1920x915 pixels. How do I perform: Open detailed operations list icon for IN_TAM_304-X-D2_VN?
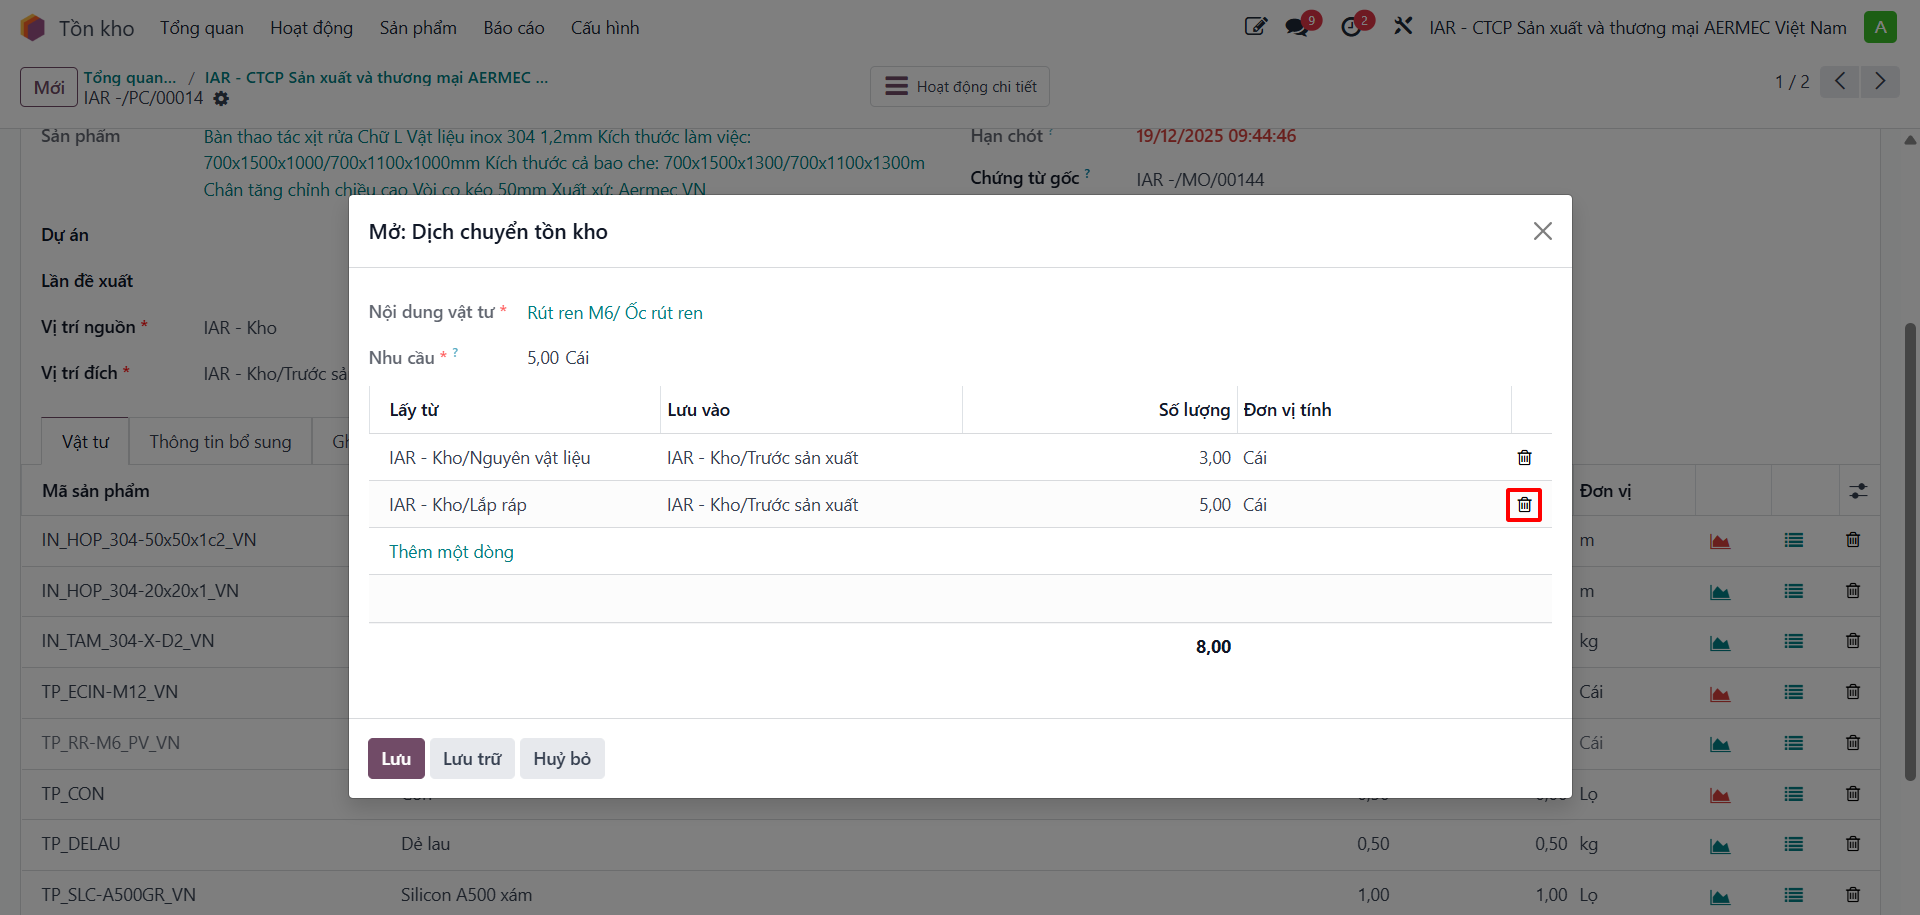tap(1794, 642)
